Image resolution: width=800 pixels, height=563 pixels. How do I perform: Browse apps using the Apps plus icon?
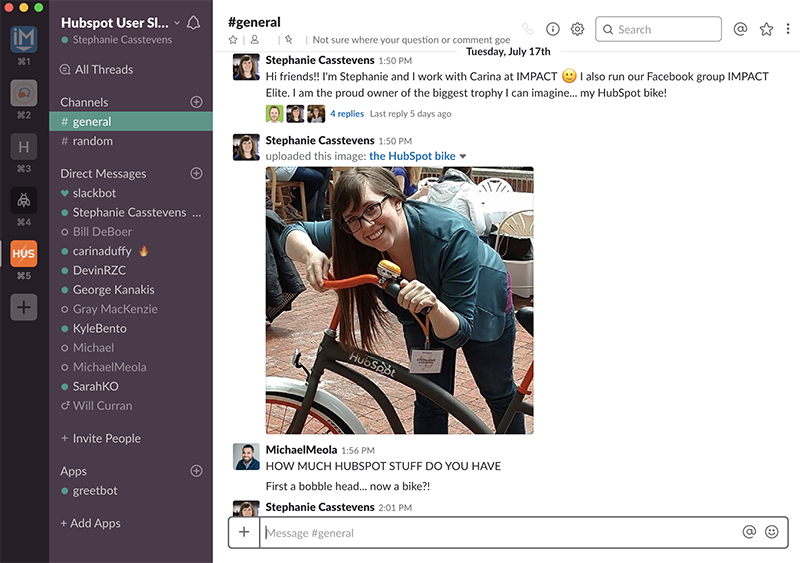[x=196, y=471]
